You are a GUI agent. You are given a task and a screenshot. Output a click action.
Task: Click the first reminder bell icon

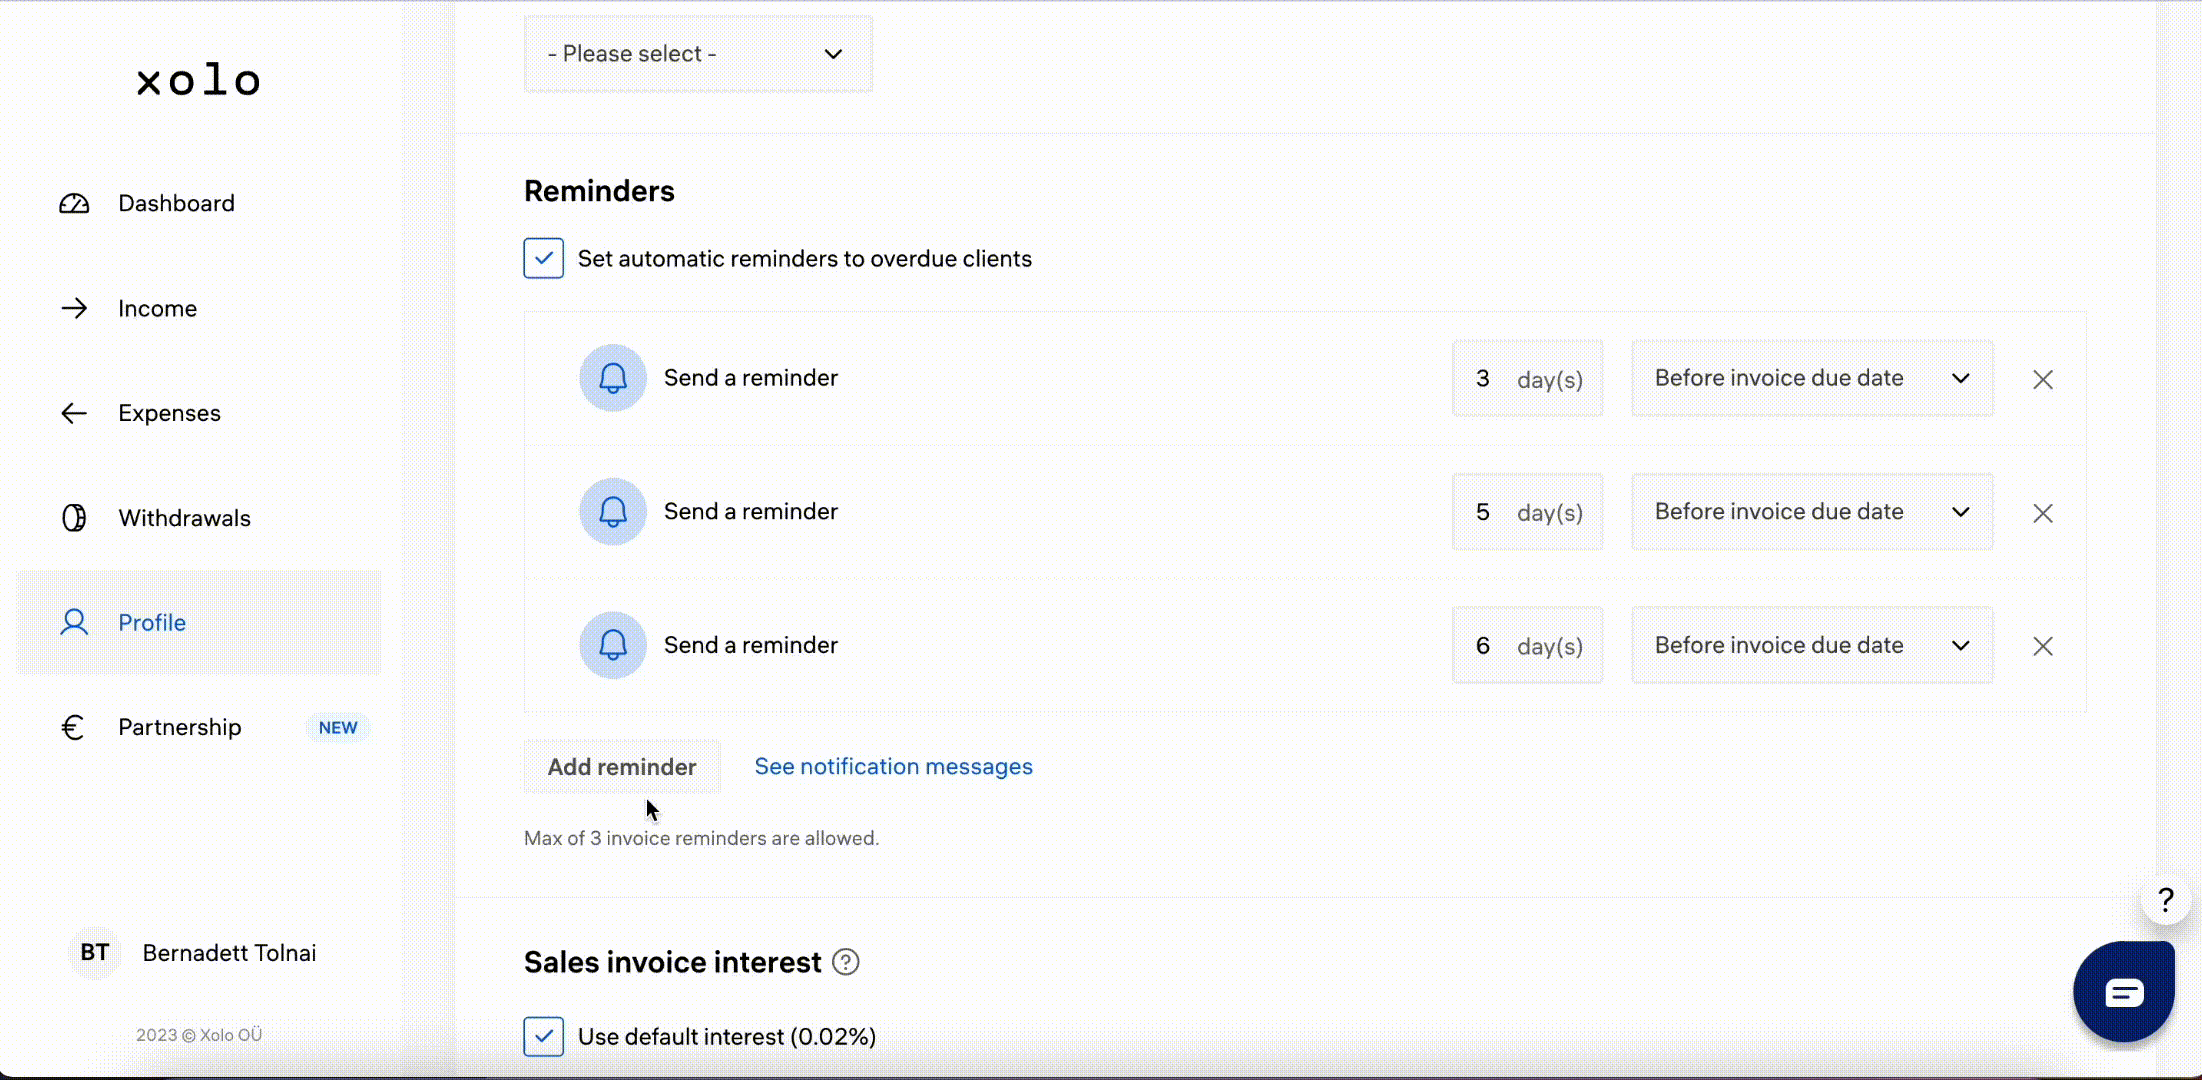tap(612, 378)
